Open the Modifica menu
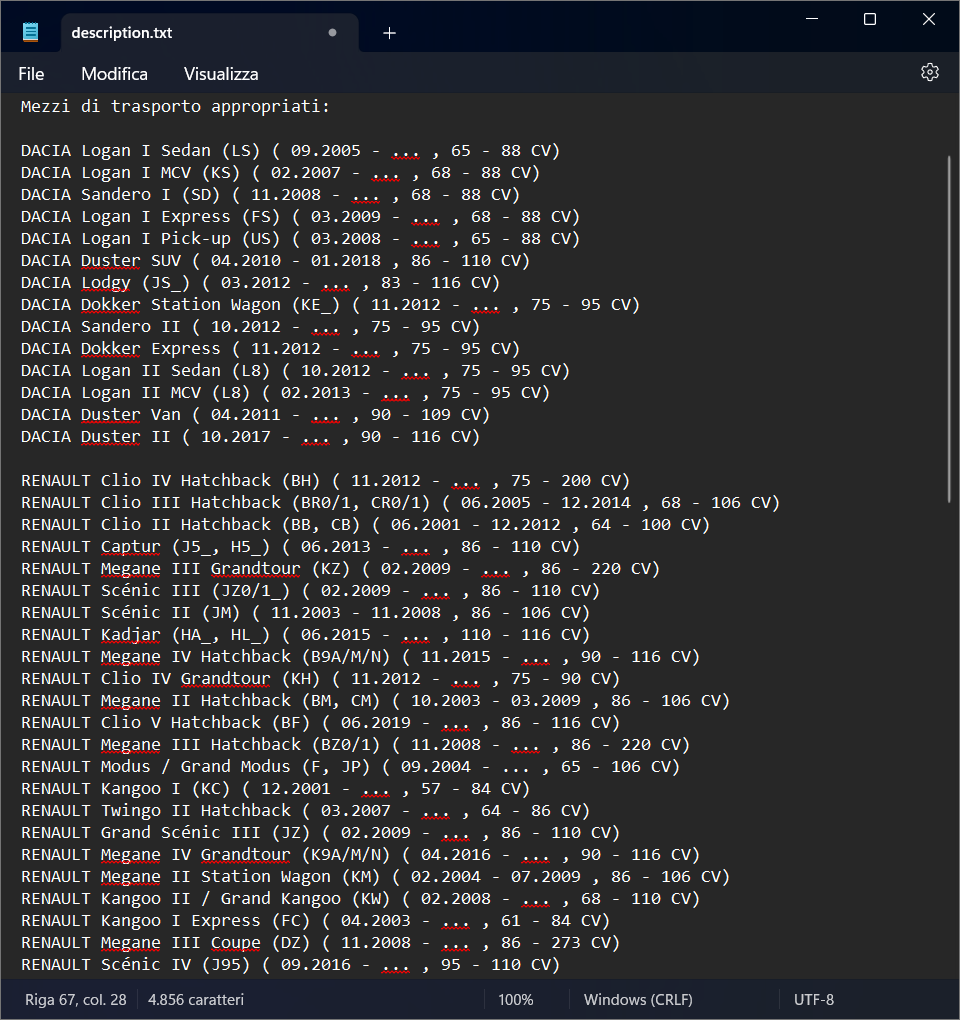 point(114,74)
